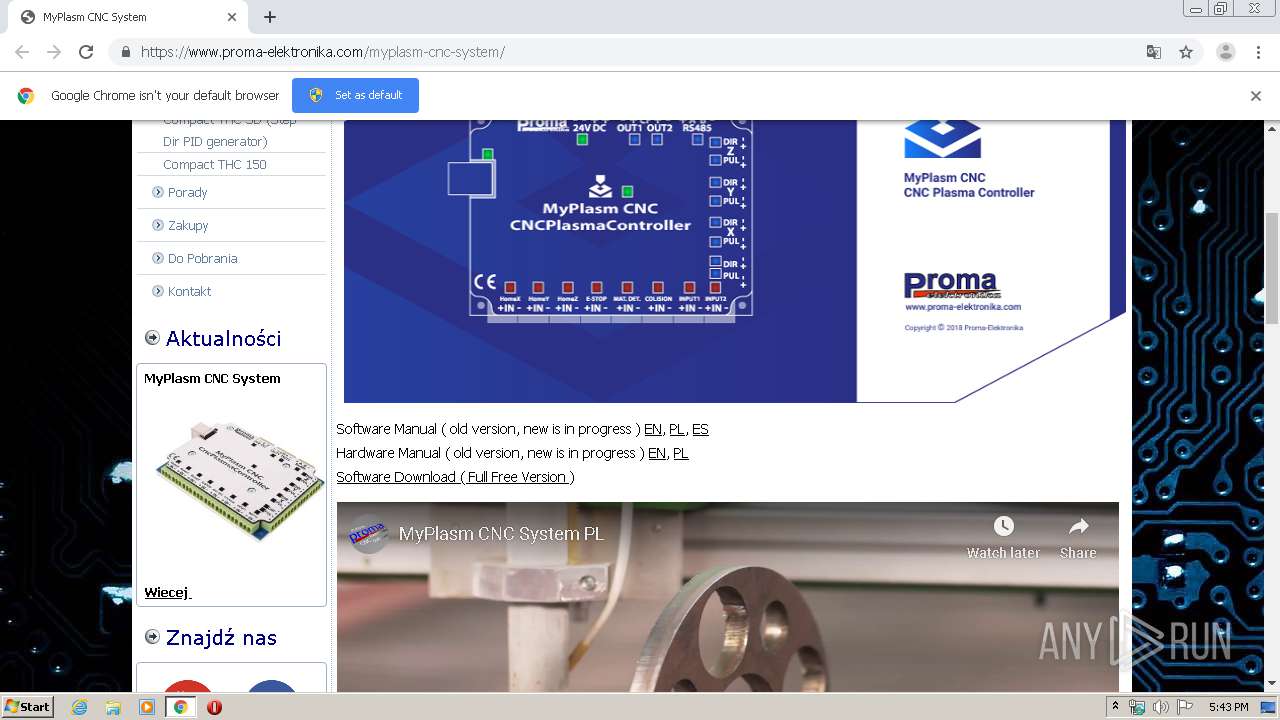Close the MyPlasm CNC System tab
Image resolution: width=1280 pixels, height=720 pixels.
232,17
